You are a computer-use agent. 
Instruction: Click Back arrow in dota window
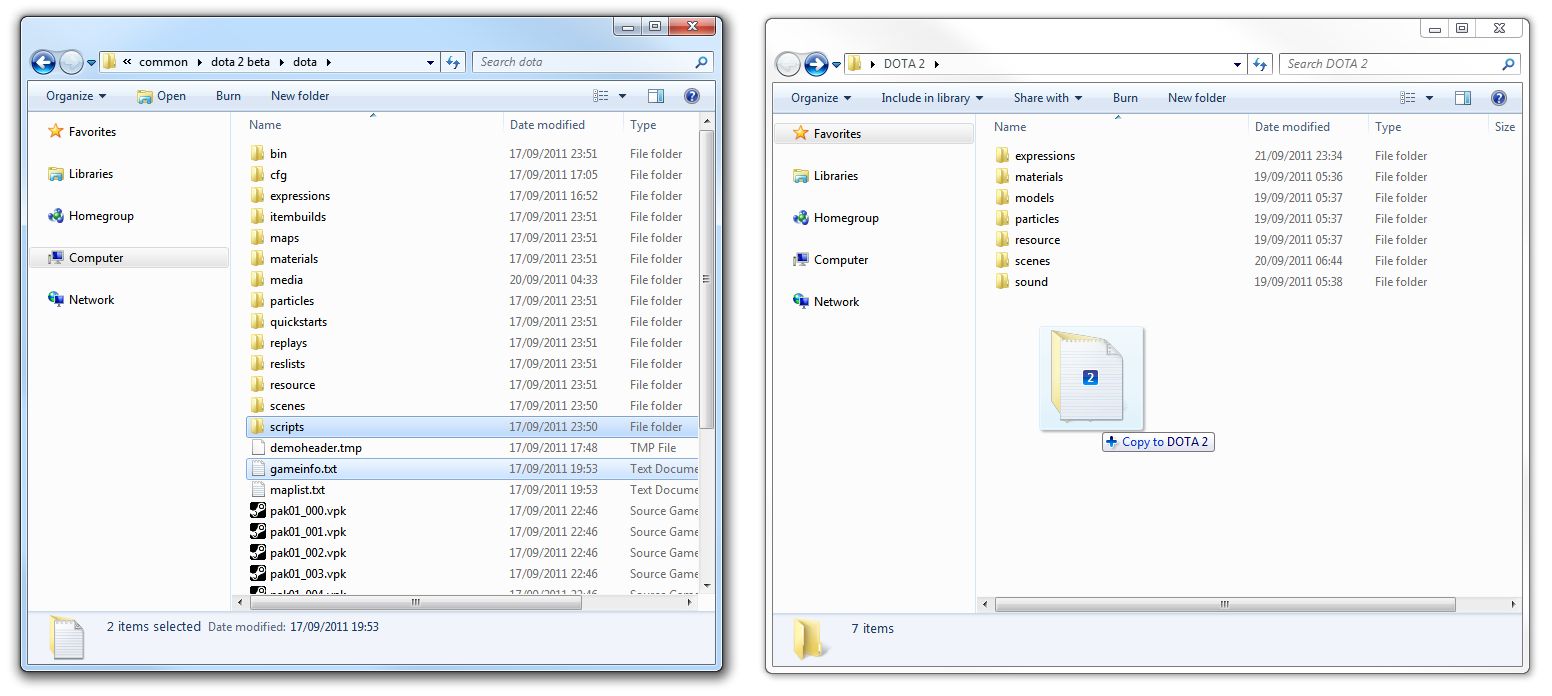point(43,62)
